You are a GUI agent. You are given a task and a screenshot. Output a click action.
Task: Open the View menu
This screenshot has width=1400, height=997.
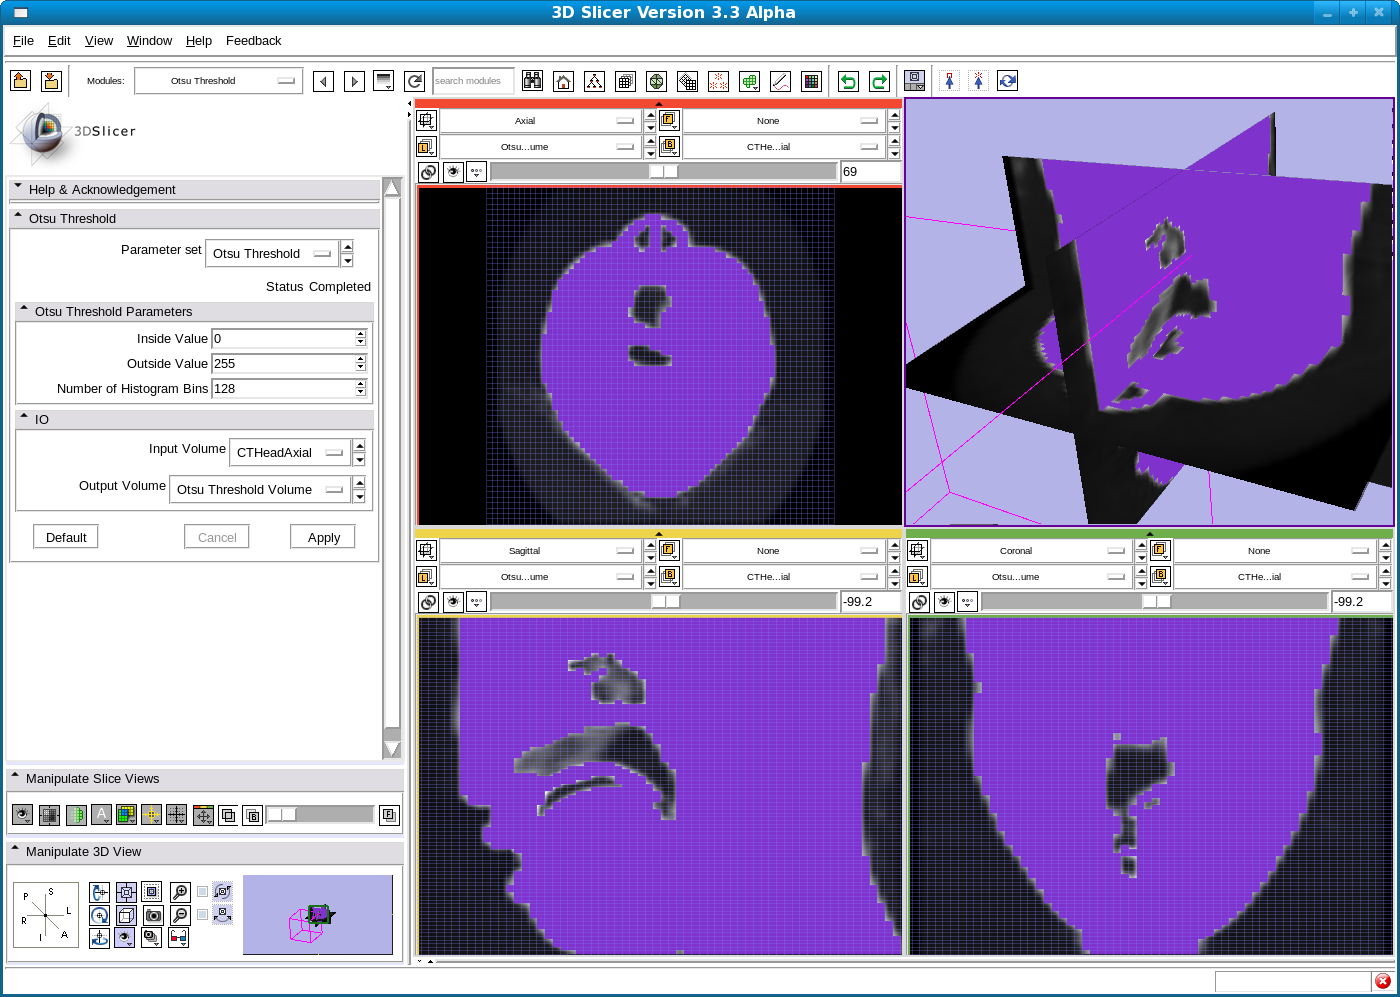tap(99, 41)
